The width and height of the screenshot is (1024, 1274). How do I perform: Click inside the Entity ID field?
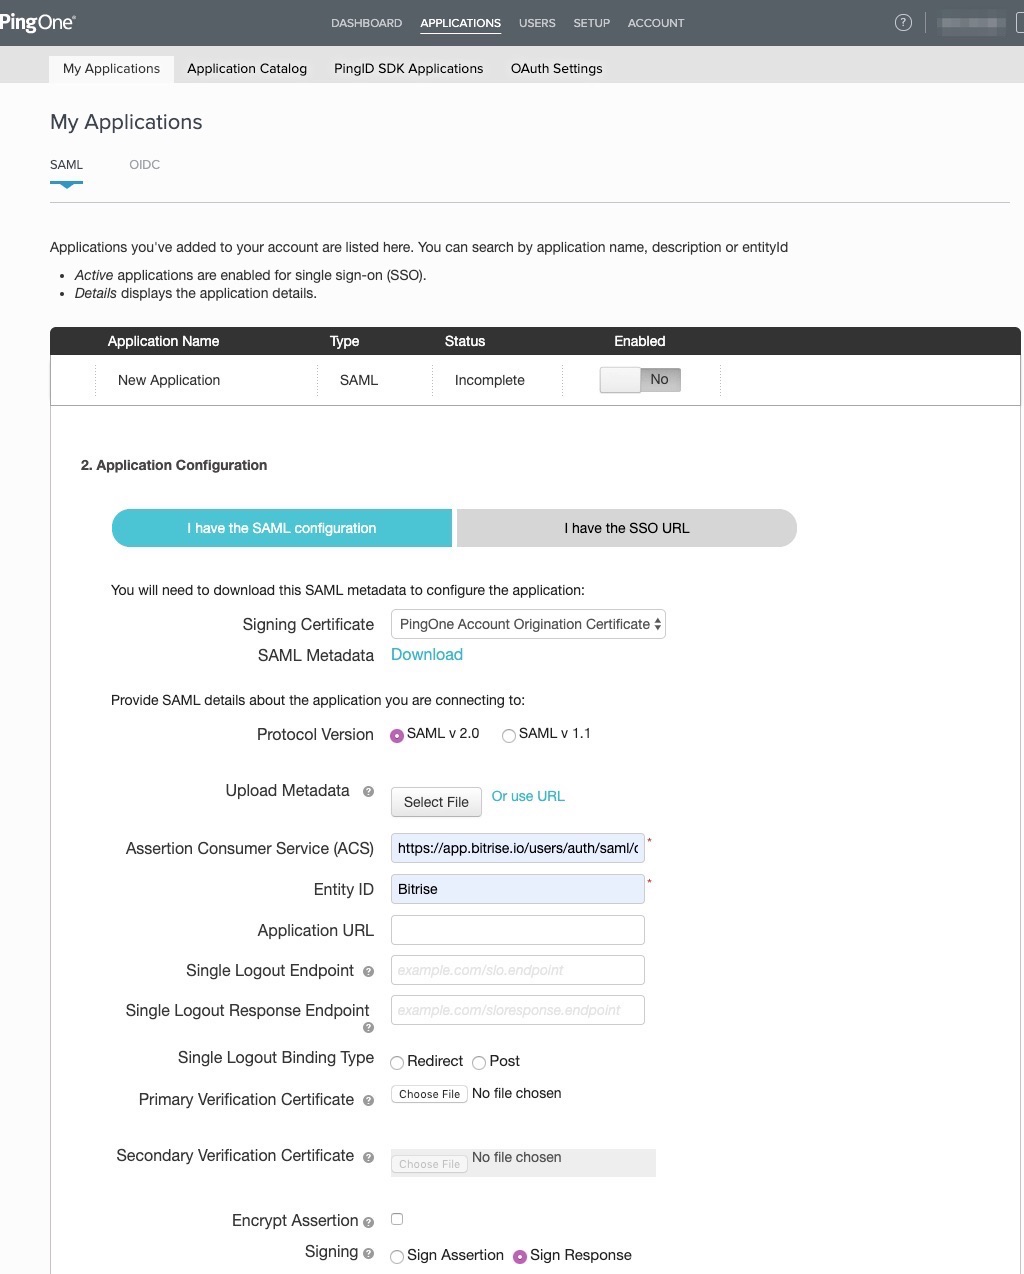tap(517, 889)
